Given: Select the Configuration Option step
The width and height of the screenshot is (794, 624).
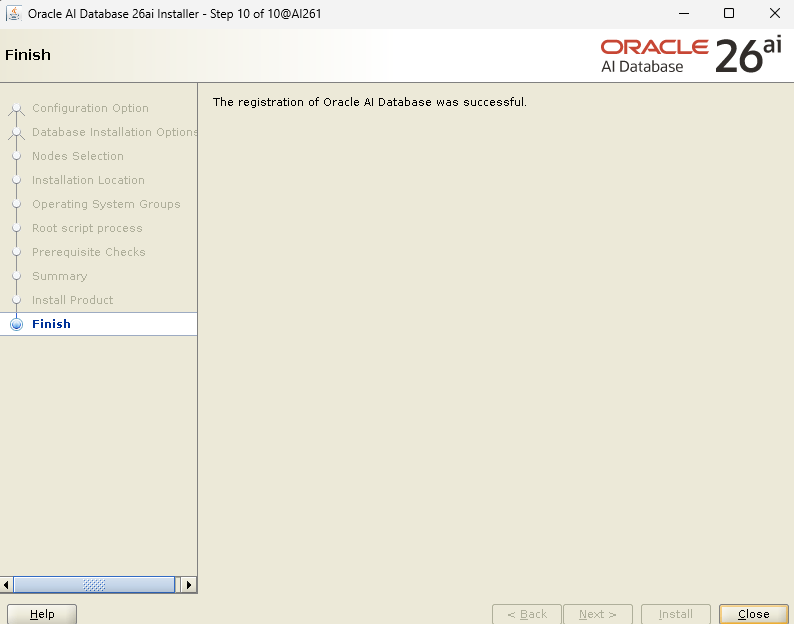Looking at the screenshot, I should [90, 108].
